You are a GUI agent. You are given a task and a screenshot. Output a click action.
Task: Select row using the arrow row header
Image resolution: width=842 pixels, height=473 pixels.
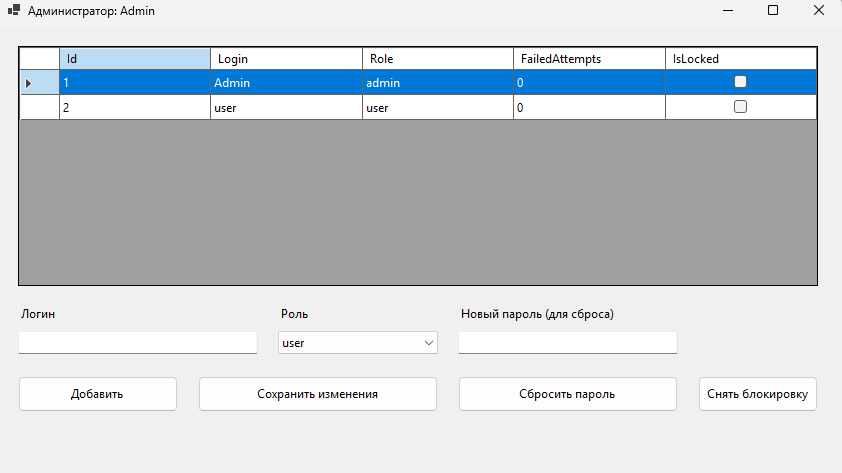tap(39, 82)
